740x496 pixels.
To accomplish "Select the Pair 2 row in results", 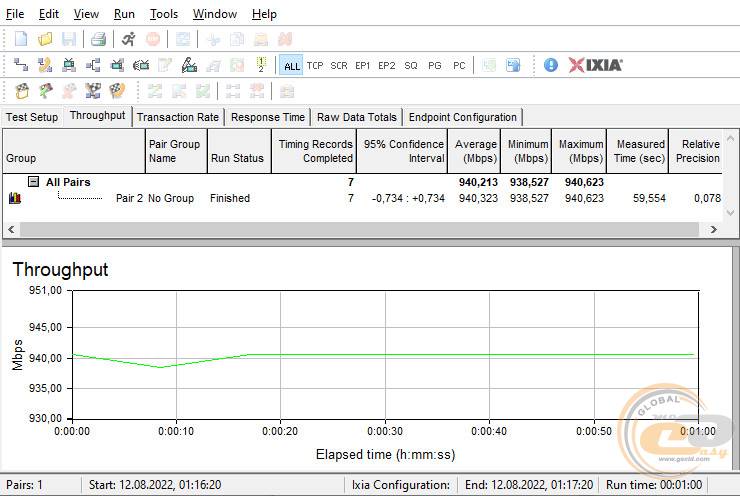I will point(129,198).
